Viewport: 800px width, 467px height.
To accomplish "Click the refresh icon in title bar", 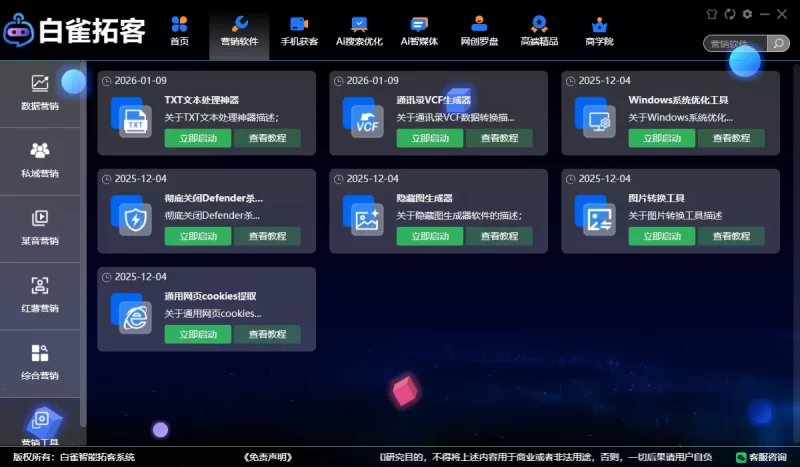I will click(x=730, y=14).
